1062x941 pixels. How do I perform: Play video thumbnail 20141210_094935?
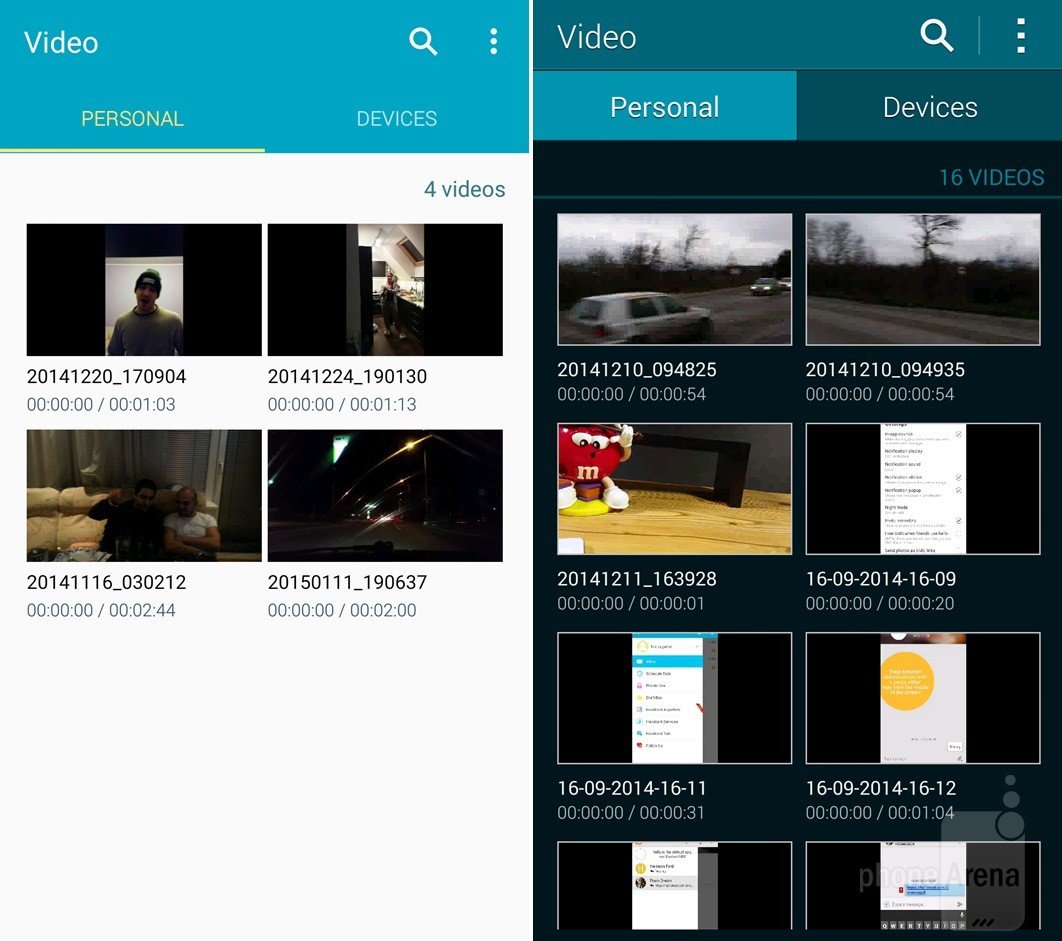[x=923, y=279]
